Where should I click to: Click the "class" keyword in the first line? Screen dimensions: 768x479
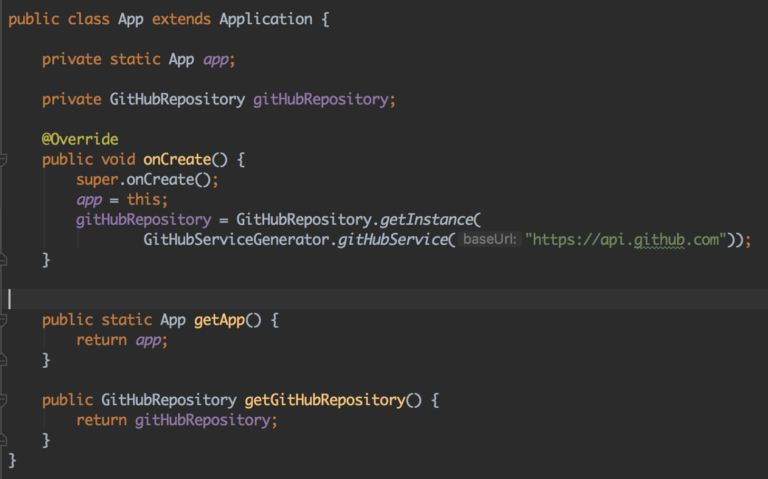(x=88, y=19)
